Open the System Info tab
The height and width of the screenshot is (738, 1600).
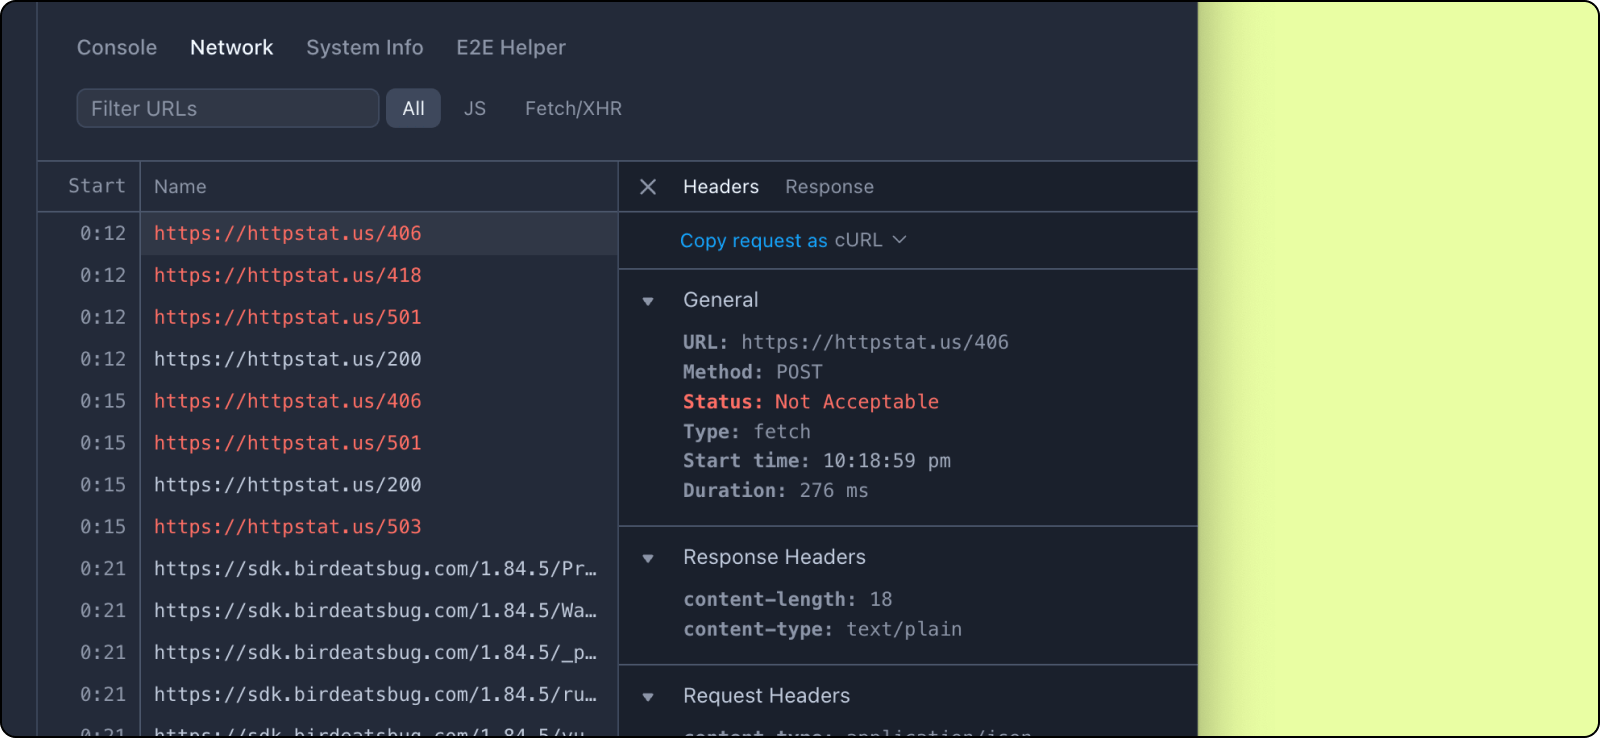tap(364, 48)
